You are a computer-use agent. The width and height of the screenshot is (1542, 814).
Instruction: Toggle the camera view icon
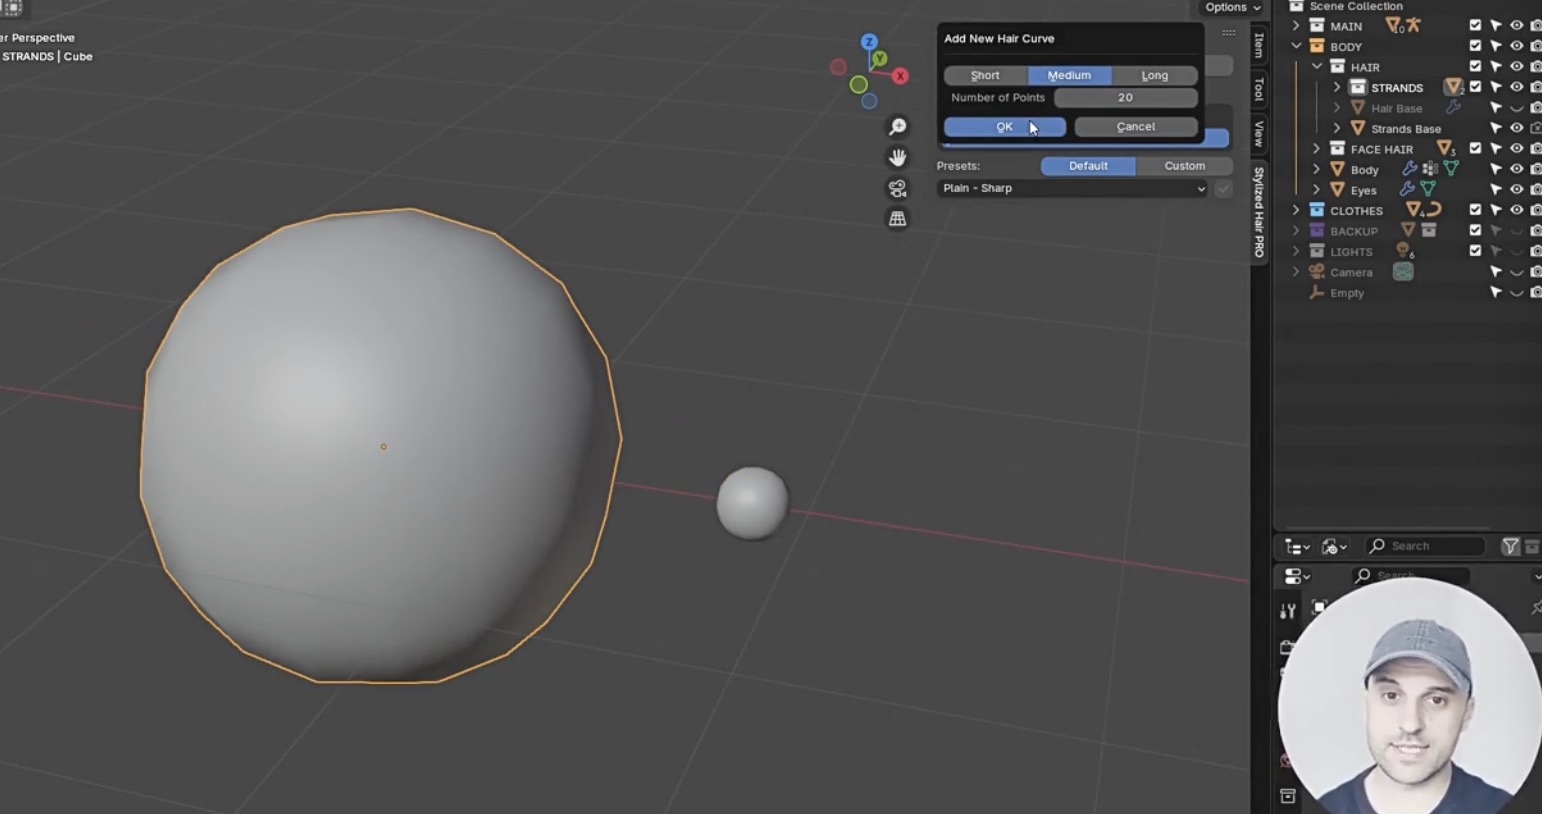tap(898, 188)
